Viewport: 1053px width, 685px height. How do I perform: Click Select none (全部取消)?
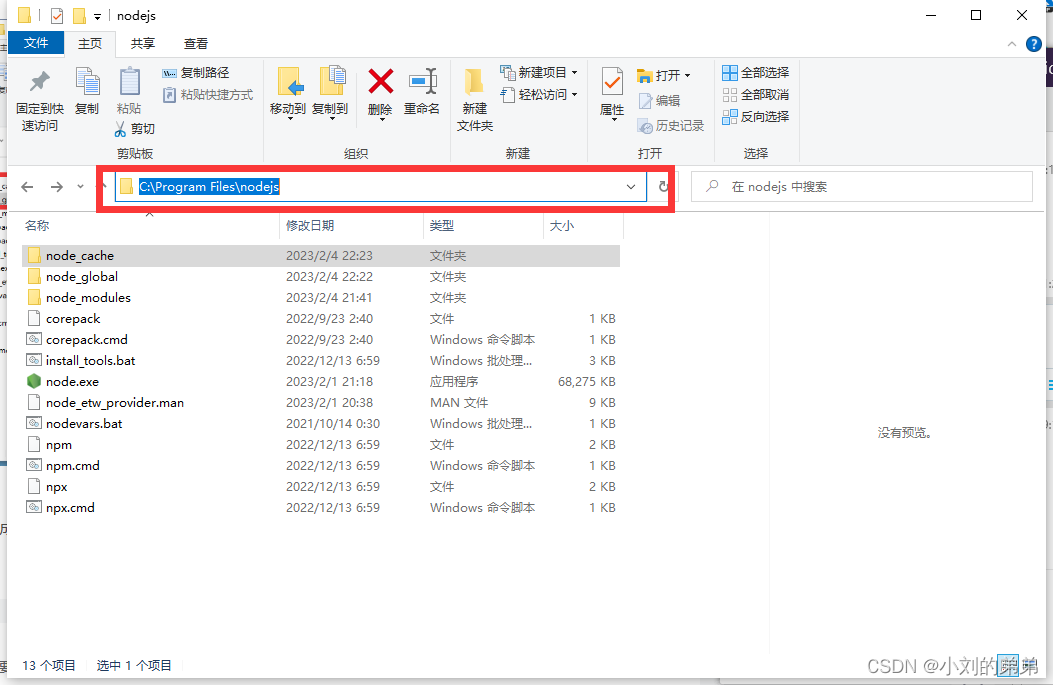coord(756,95)
